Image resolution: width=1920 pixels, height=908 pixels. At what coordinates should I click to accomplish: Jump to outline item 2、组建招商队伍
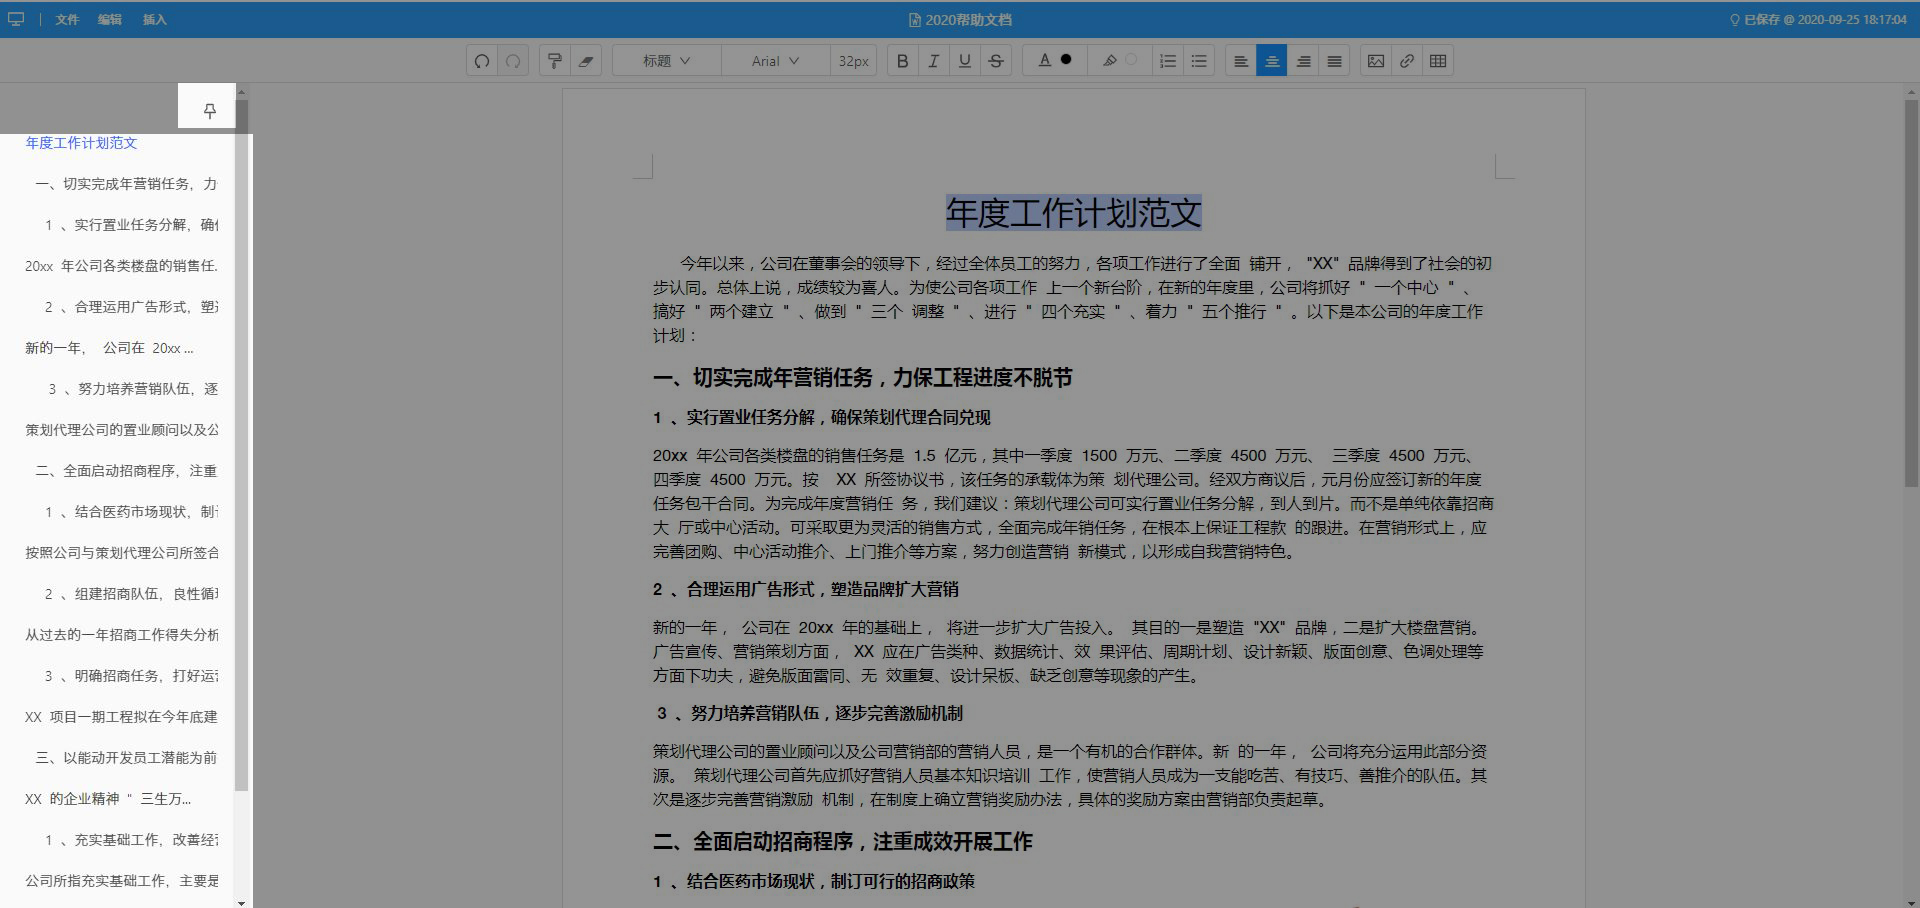[132, 594]
